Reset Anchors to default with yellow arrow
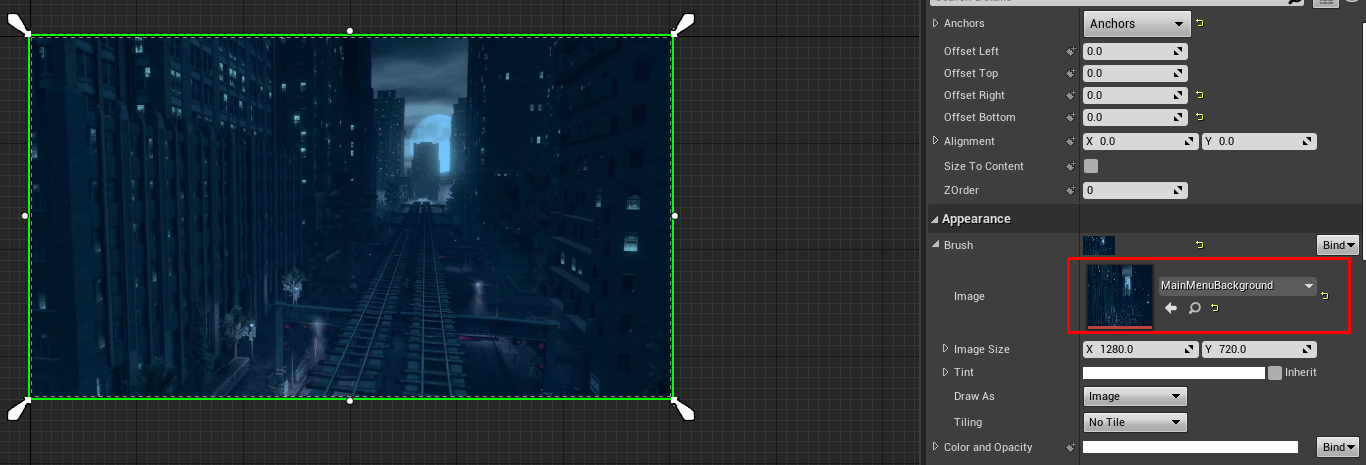This screenshot has width=1366, height=465. click(1199, 23)
